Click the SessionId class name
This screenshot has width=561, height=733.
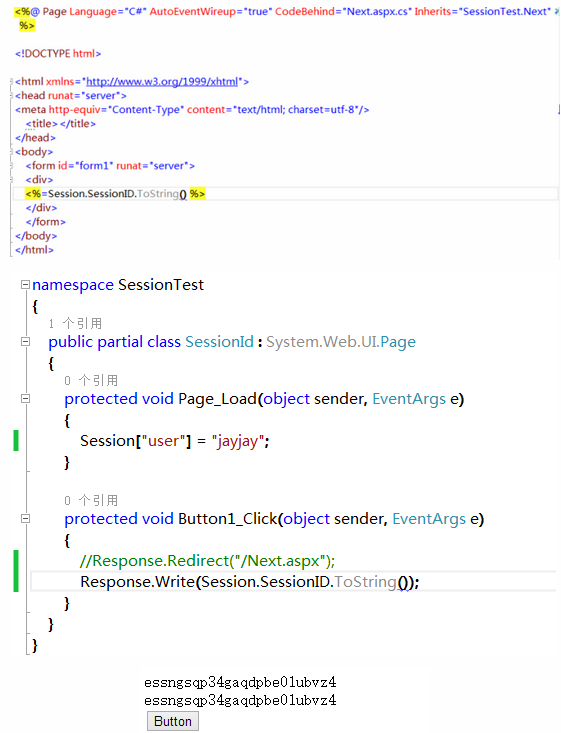pos(219,342)
